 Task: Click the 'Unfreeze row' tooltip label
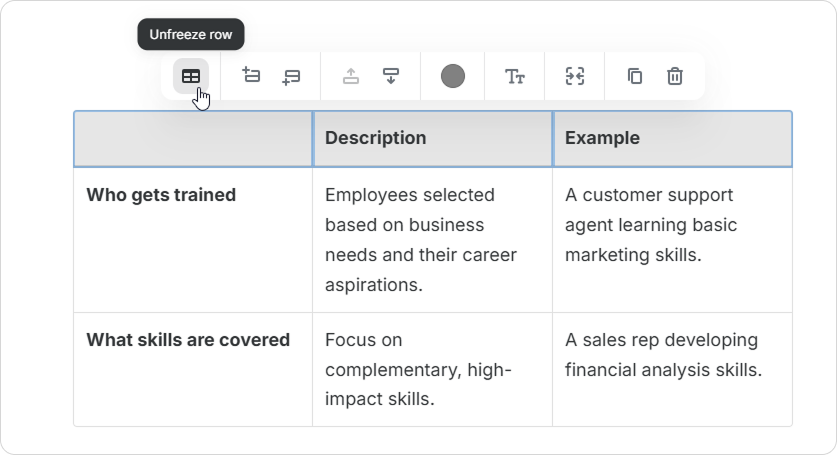pyautogui.click(x=191, y=34)
